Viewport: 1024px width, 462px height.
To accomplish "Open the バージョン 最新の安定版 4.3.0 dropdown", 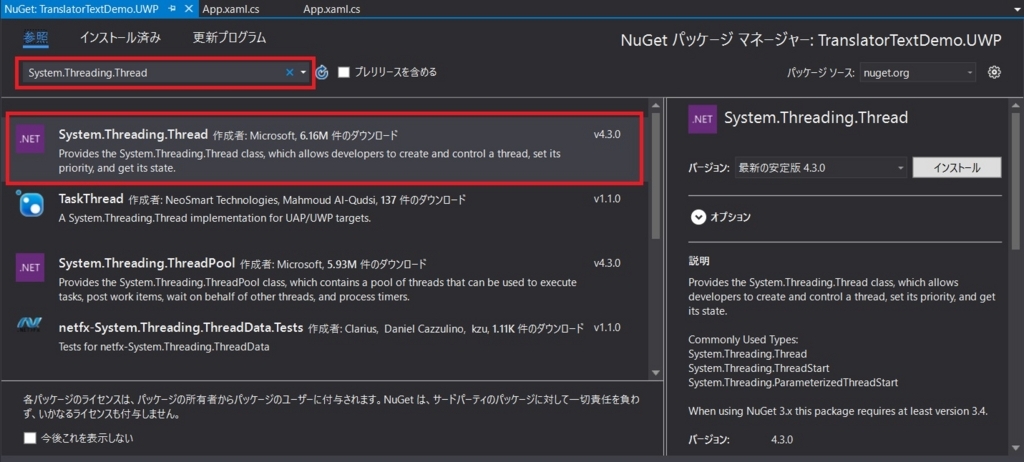I will coord(820,168).
